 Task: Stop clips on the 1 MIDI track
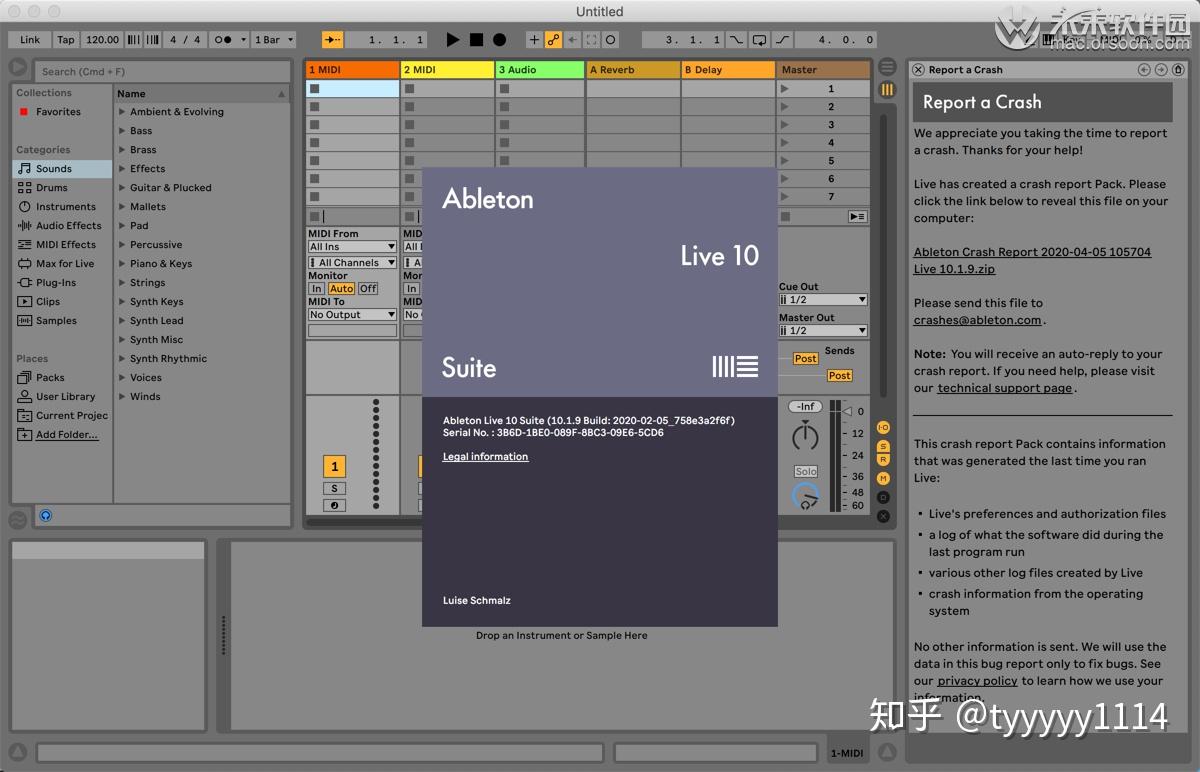point(315,216)
